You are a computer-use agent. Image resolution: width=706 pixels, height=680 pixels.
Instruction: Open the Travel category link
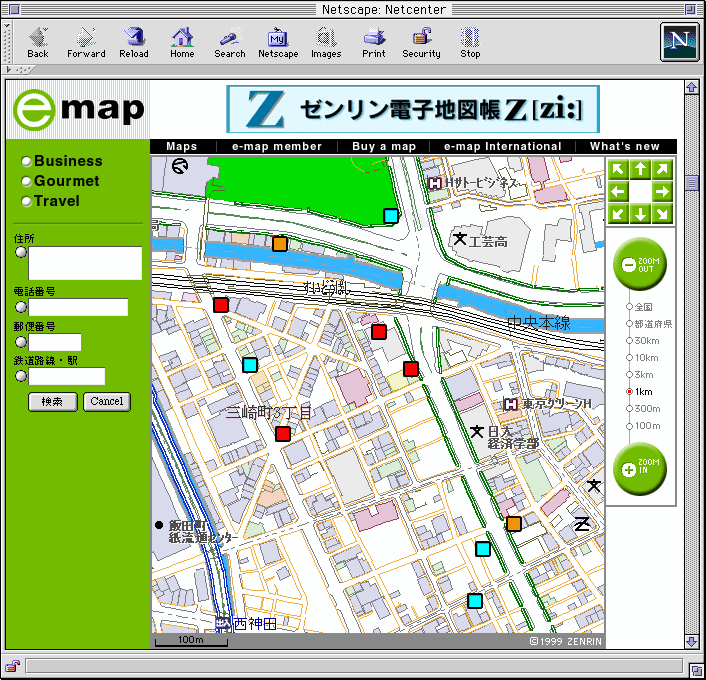(x=57, y=201)
